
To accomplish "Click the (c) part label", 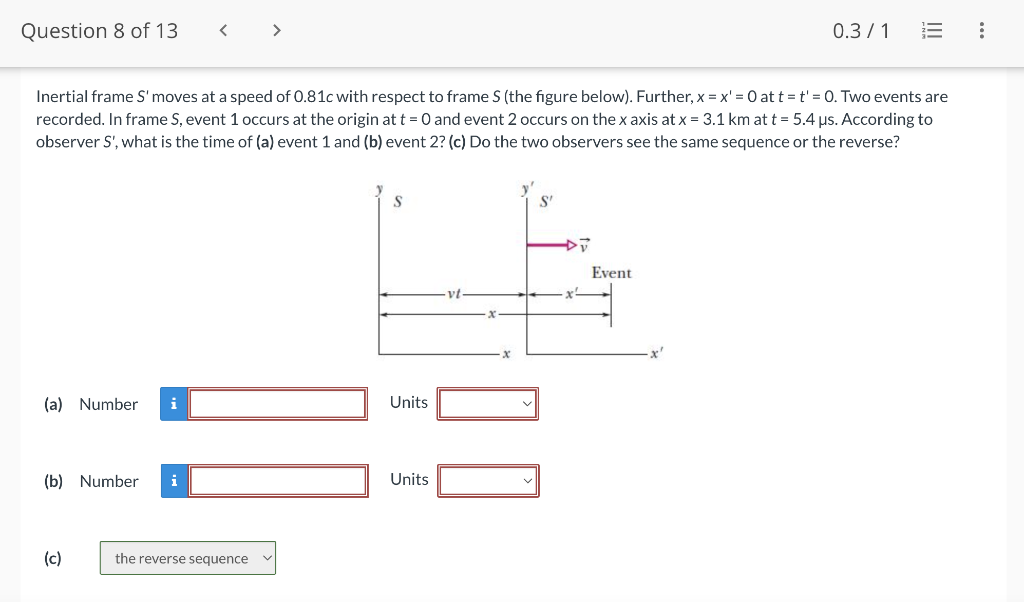I will [x=52, y=558].
